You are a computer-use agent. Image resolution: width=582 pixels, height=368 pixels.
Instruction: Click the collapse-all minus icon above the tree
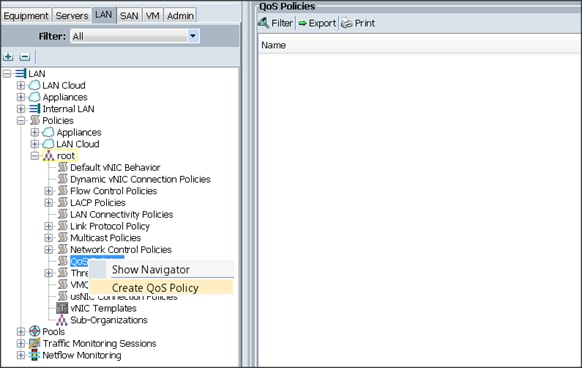pos(24,57)
